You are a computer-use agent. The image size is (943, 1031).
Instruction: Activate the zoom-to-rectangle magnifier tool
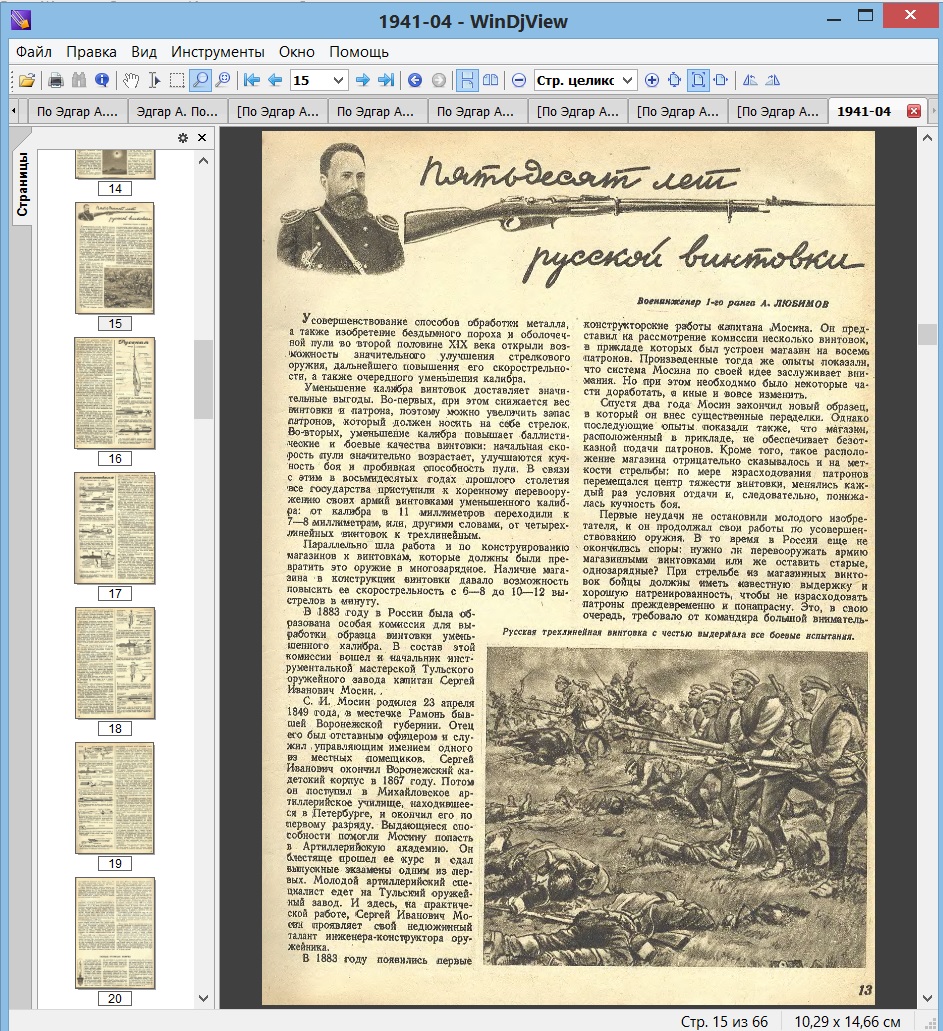point(223,80)
